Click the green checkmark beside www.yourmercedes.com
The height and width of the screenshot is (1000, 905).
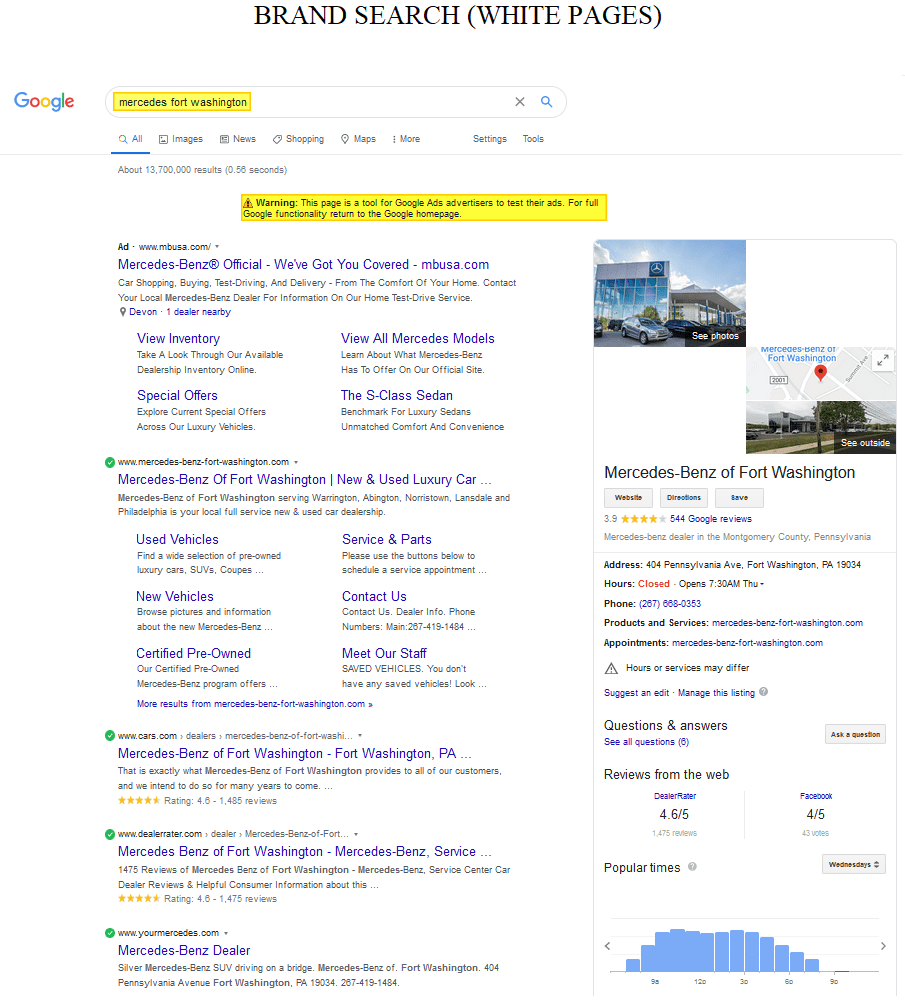tap(110, 934)
